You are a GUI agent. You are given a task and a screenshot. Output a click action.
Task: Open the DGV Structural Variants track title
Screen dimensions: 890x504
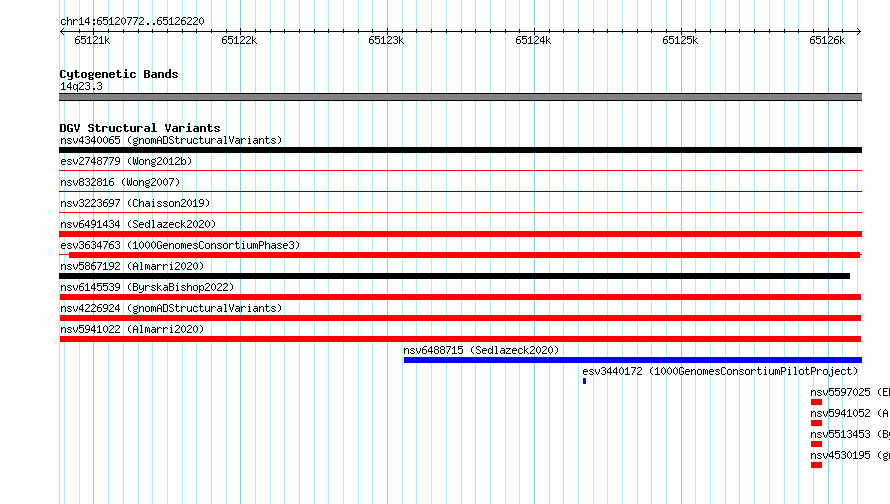coord(140,128)
